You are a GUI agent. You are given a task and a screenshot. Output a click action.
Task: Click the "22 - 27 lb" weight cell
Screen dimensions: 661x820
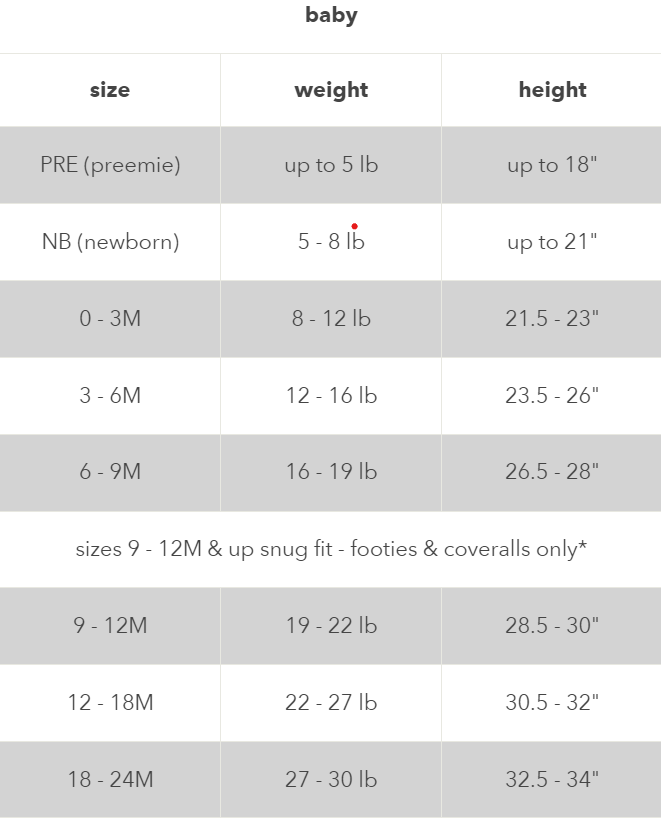tap(331, 703)
